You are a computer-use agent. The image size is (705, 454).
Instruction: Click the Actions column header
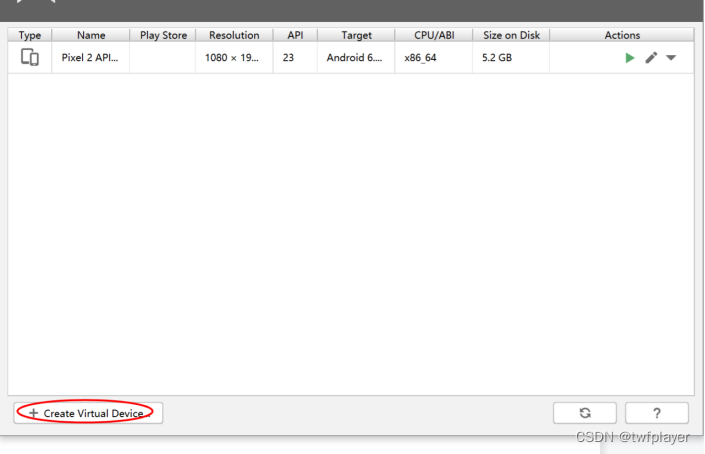[622, 35]
